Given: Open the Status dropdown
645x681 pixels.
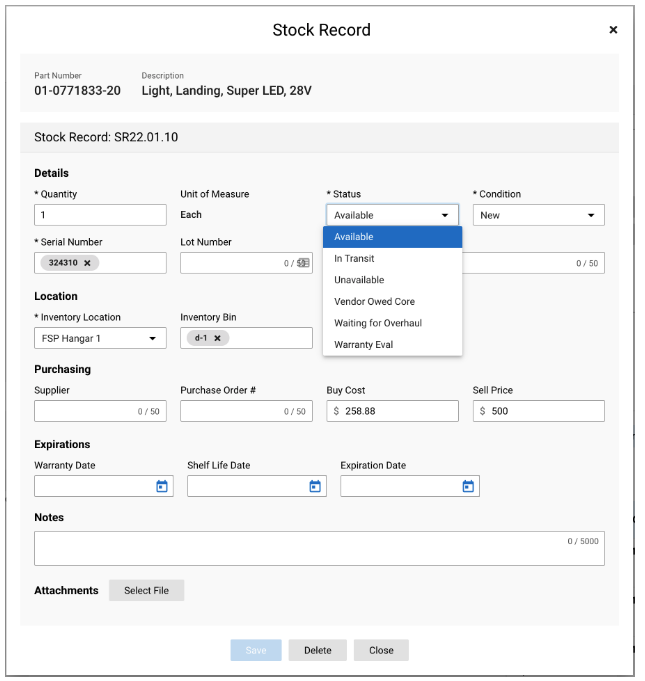Looking at the screenshot, I should 392,215.
